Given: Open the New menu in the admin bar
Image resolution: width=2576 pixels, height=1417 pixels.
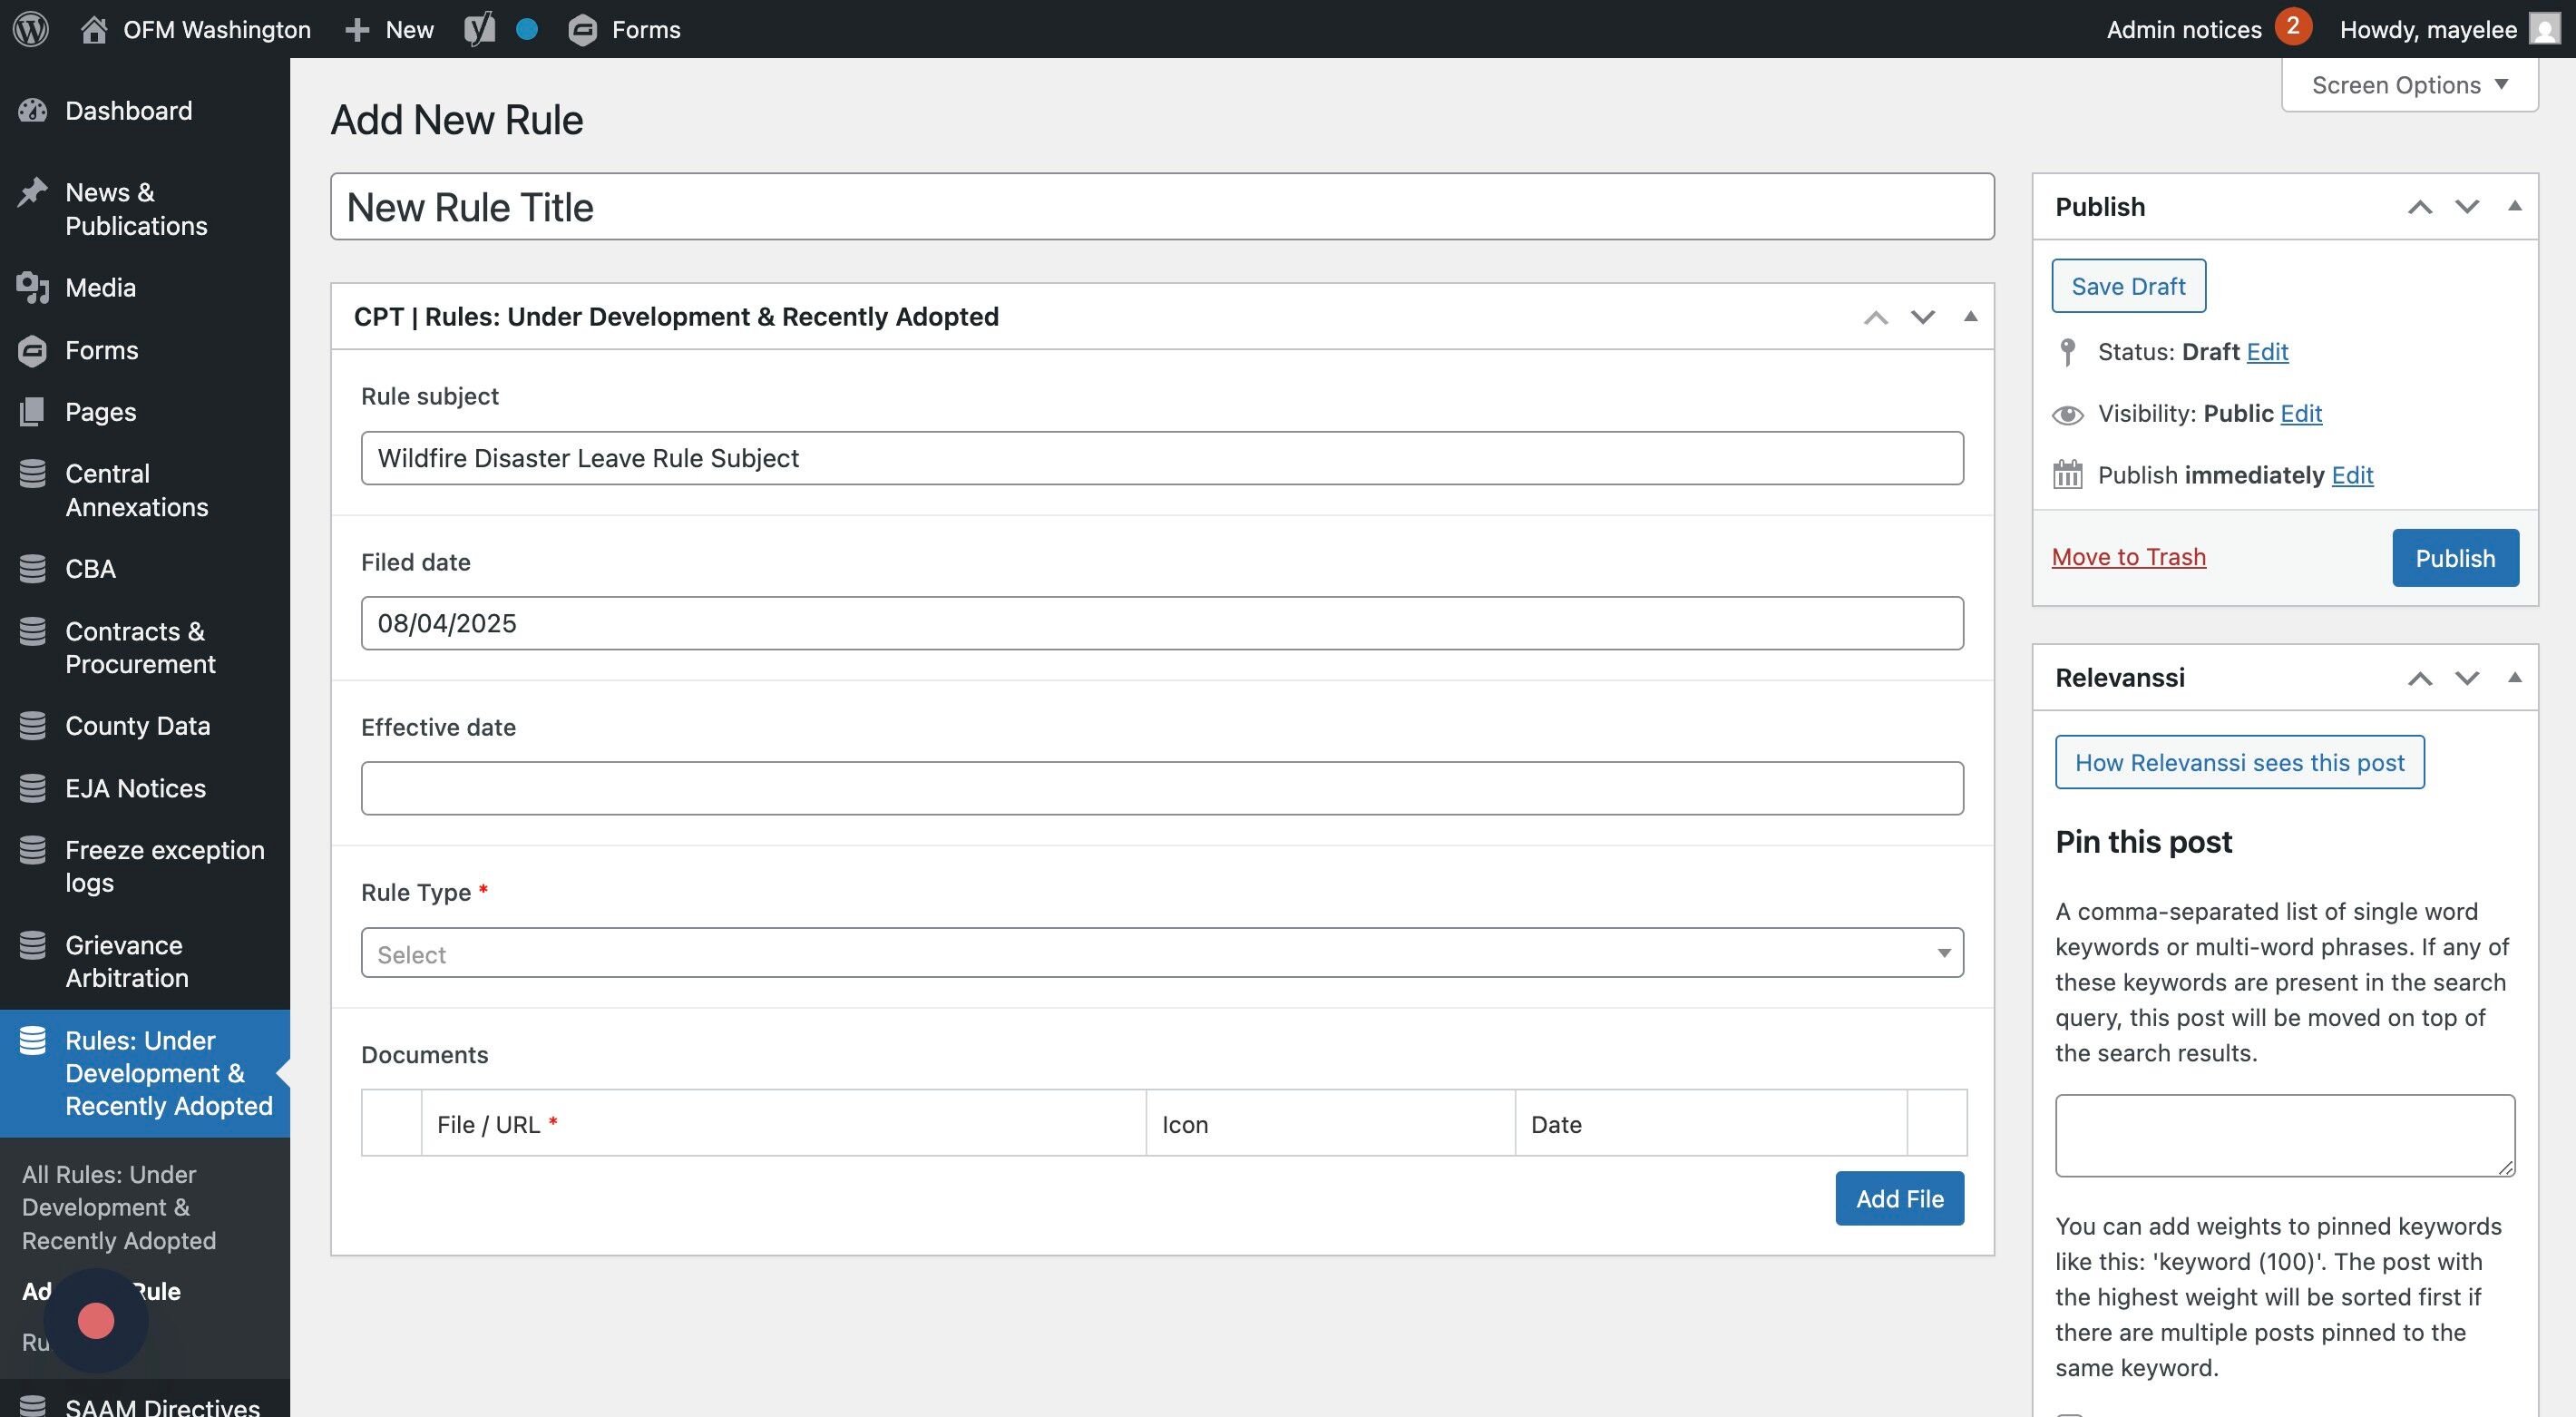Looking at the screenshot, I should [x=390, y=29].
